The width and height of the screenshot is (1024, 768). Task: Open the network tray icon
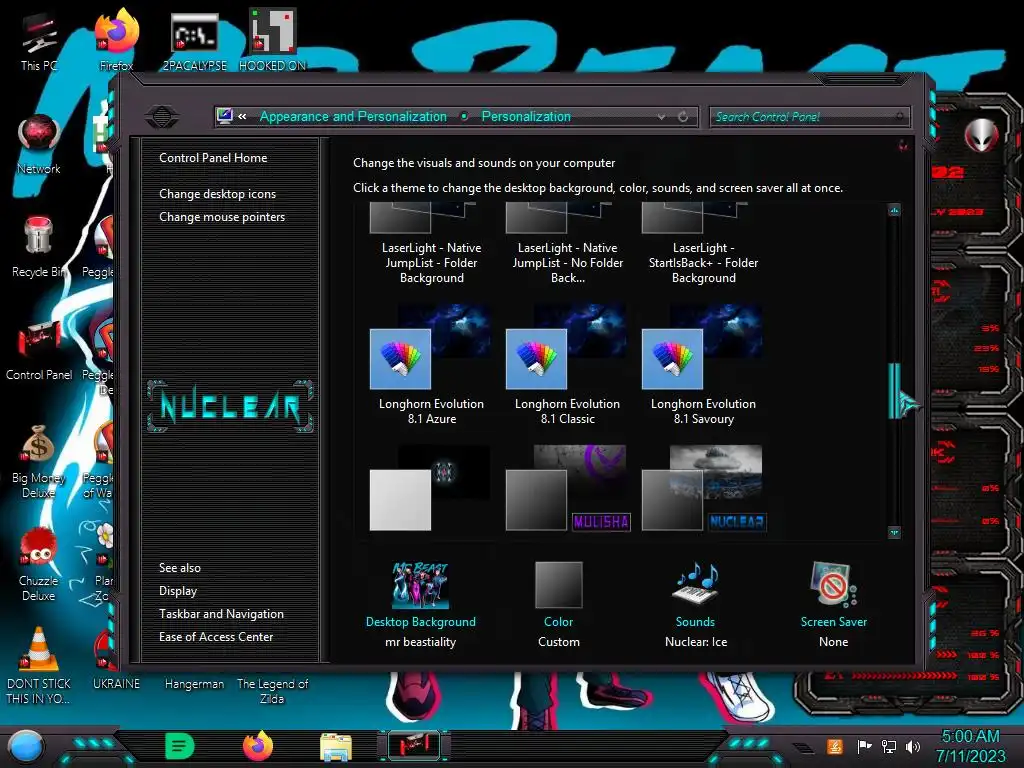click(x=889, y=746)
